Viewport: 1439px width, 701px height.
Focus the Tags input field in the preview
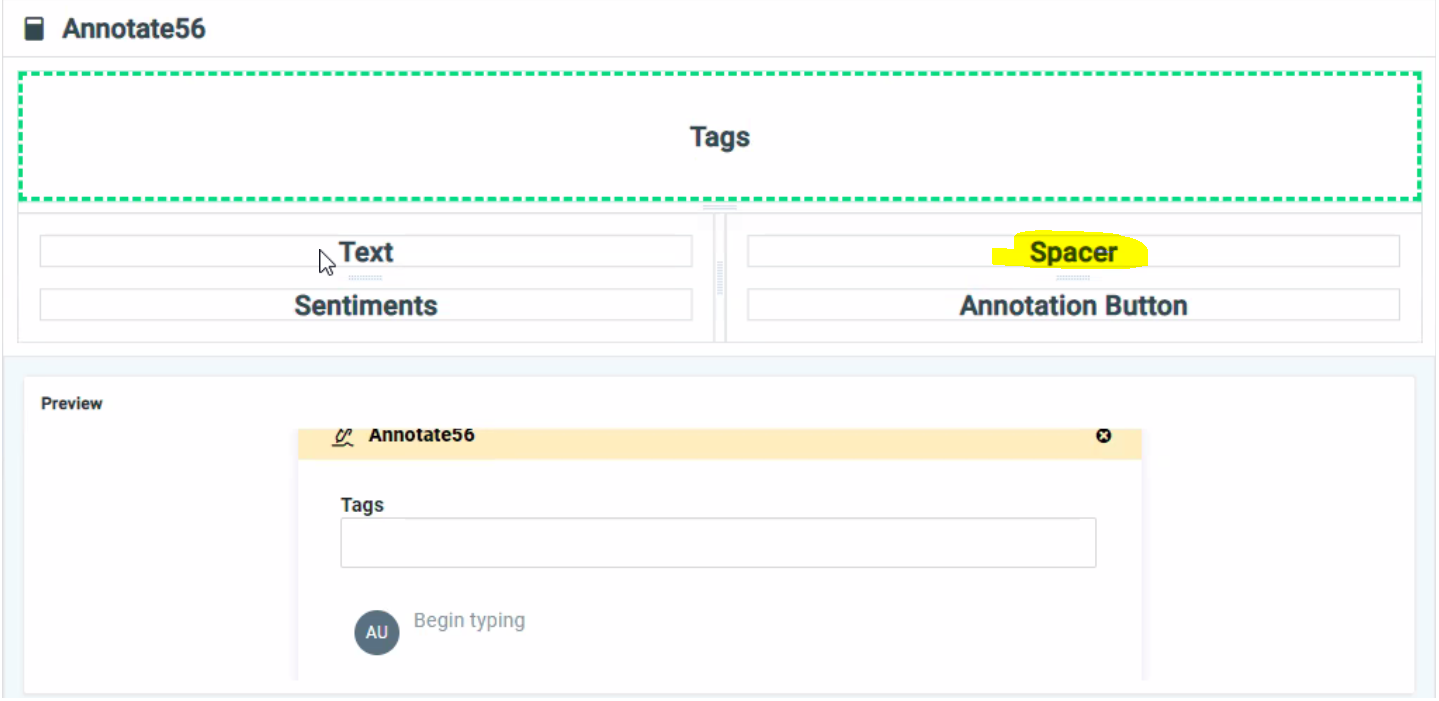coord(718,542)
